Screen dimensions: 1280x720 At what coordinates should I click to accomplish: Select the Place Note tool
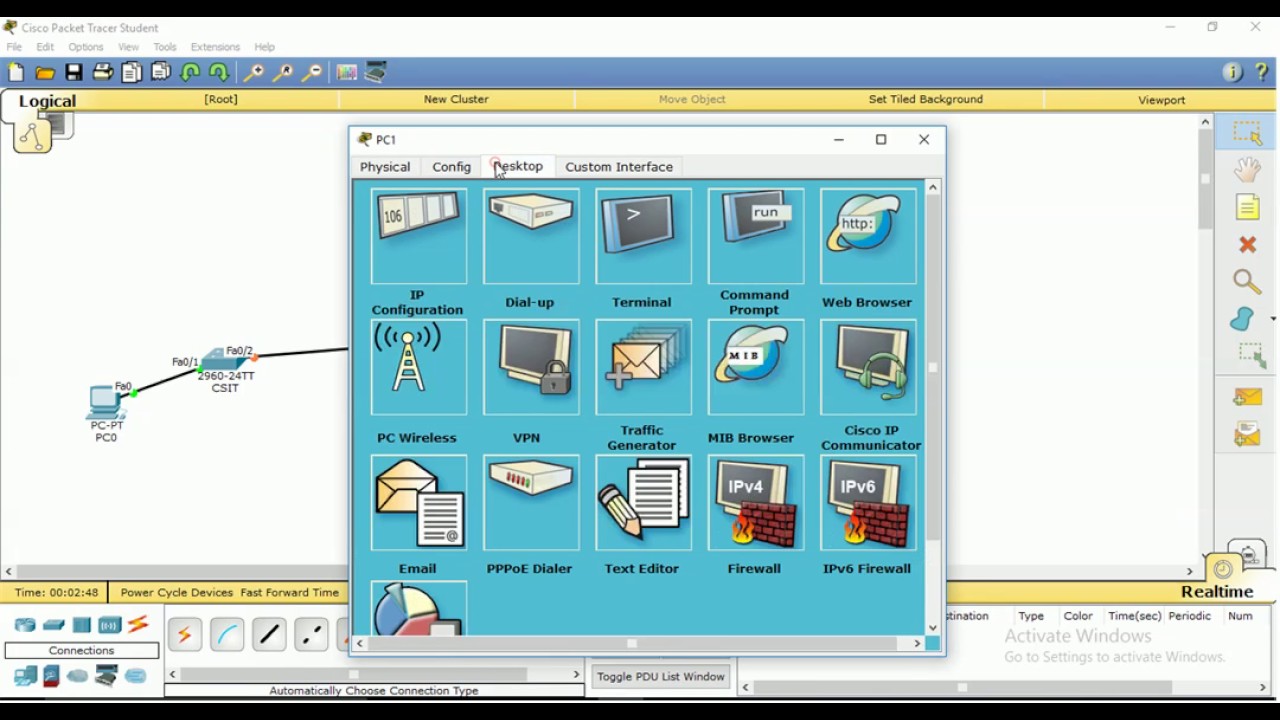point(1247,207)
